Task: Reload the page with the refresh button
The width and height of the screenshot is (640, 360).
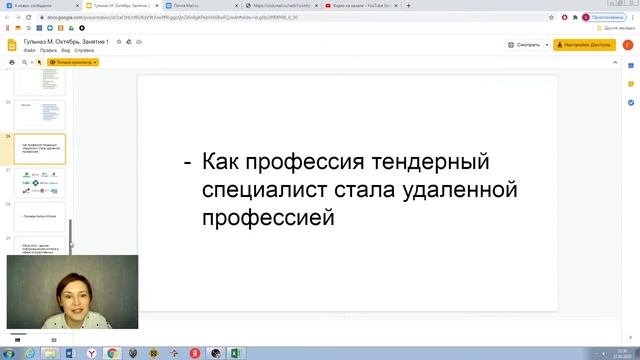Action: coord(29,17)
